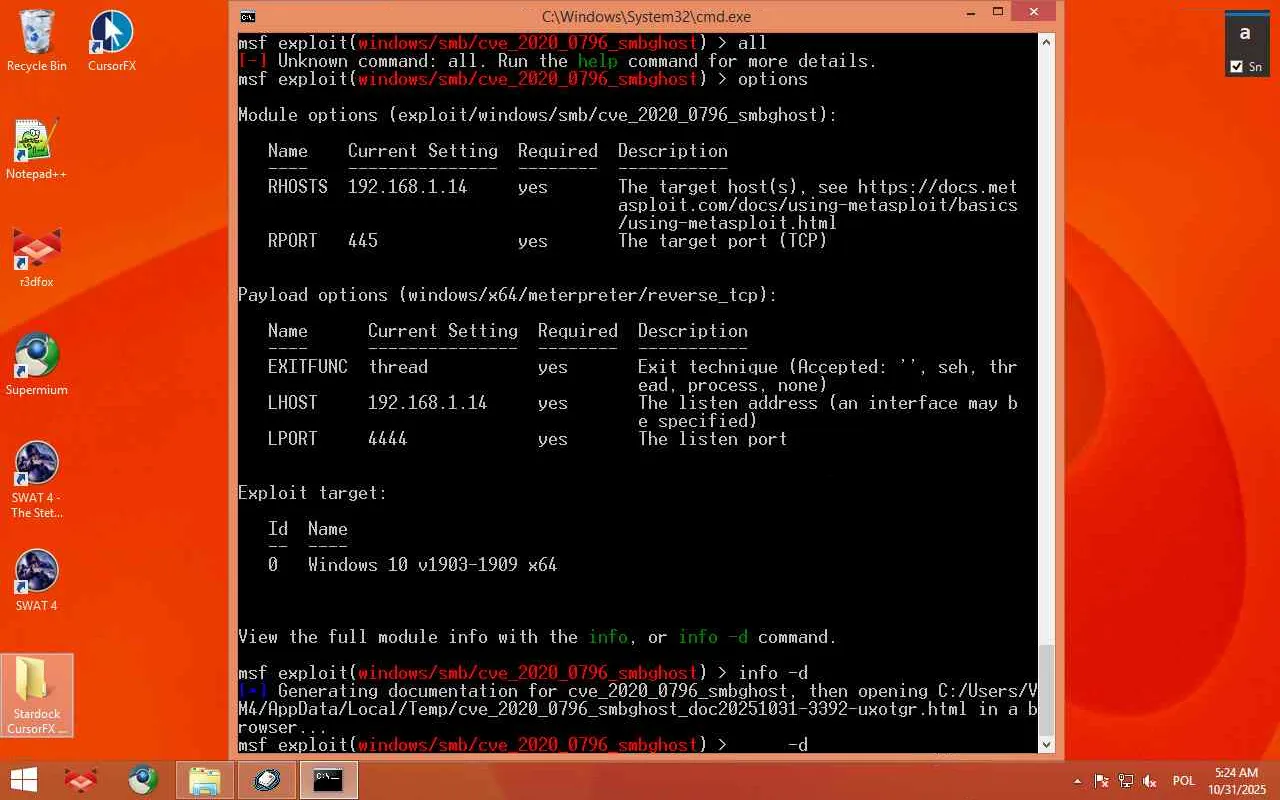Click the 'Module options' header line
Screen dimensions: 1280x800
538,115
